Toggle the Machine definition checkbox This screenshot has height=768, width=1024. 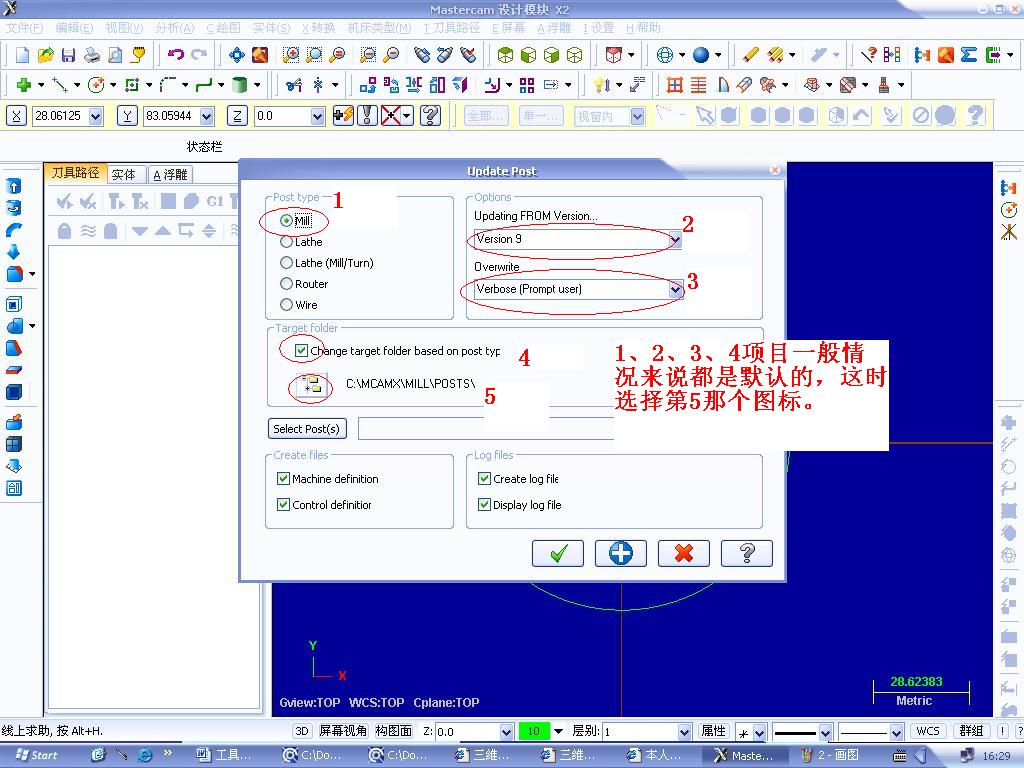click(283, 479)
